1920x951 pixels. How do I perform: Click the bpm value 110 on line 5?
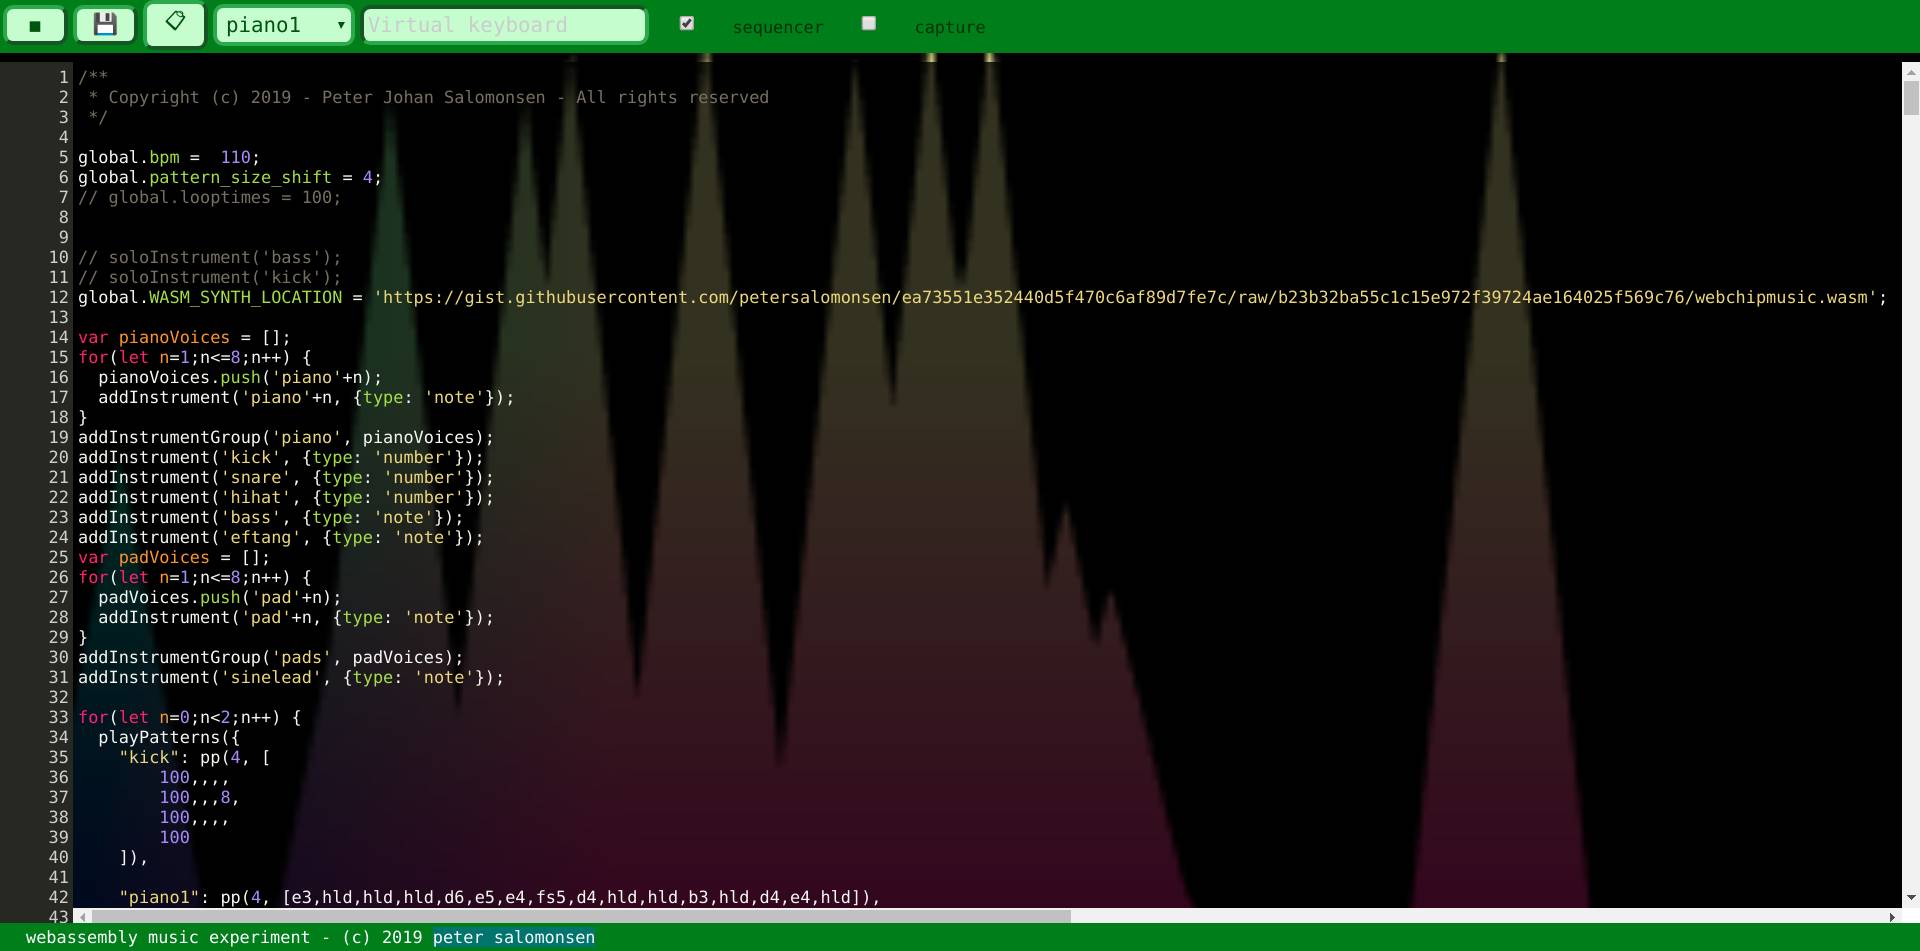coord(236,157)
